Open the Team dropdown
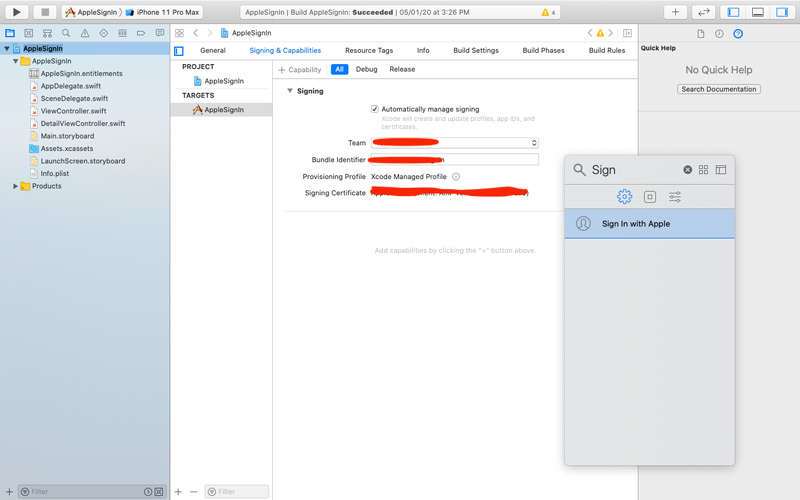This screenshot has height=500, width=800. pyautogui.click(x=455, y=143)
